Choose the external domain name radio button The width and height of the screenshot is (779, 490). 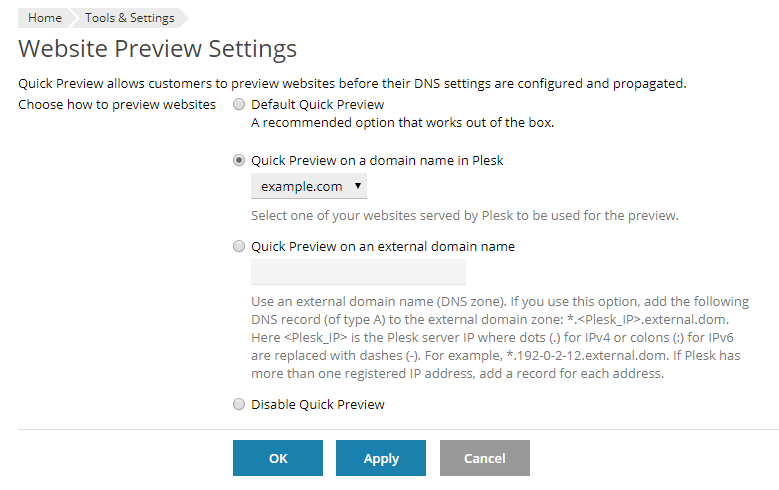(238, 246)
